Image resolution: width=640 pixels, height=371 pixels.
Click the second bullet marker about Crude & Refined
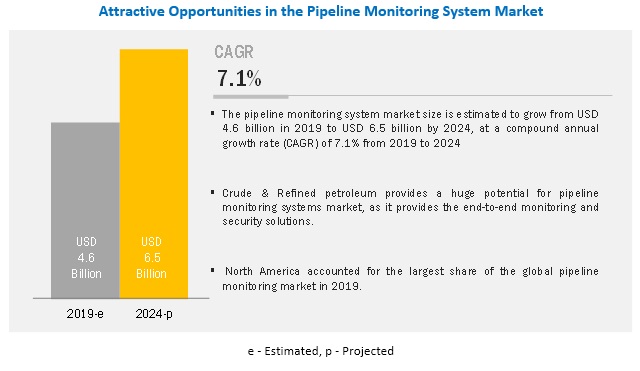tap(213, 192)
